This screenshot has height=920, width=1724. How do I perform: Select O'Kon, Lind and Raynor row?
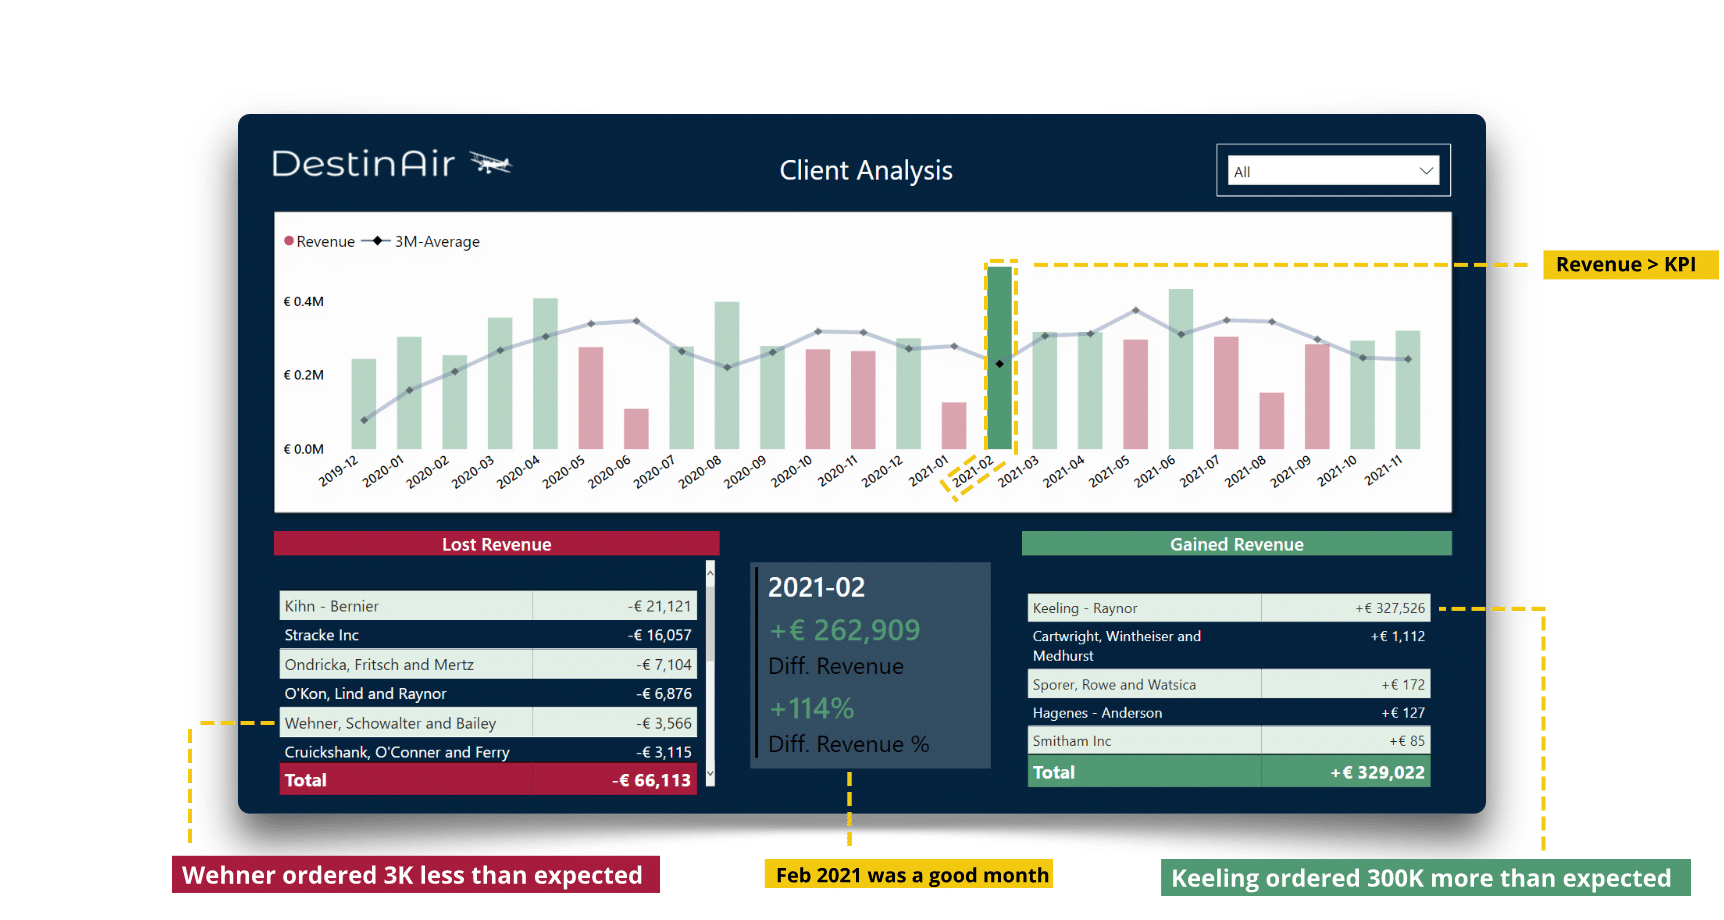[488, 693]
